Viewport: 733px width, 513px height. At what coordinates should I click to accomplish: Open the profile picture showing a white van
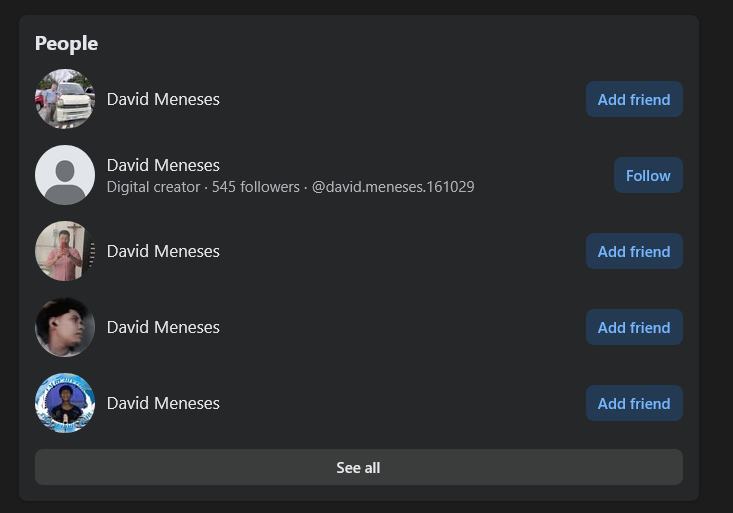tap(65, 99)
